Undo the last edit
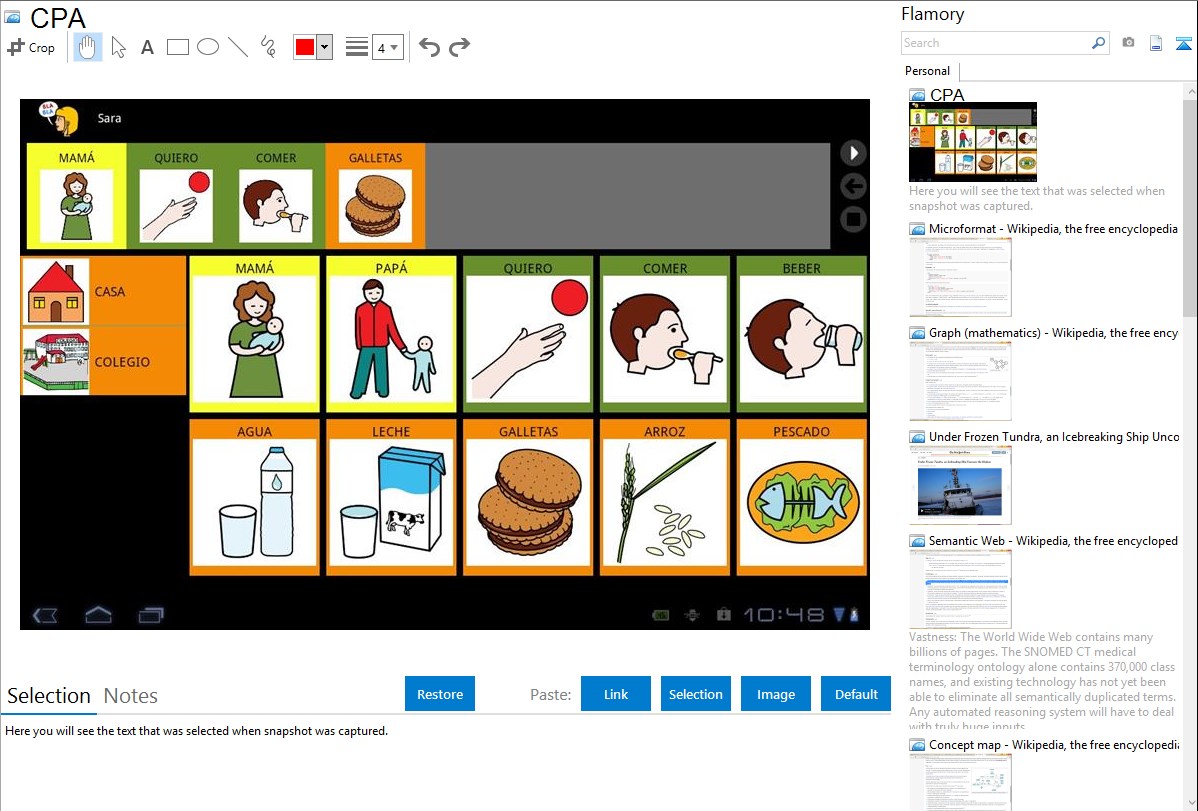This screenshot has height=811, width=1198. [429, 47]
